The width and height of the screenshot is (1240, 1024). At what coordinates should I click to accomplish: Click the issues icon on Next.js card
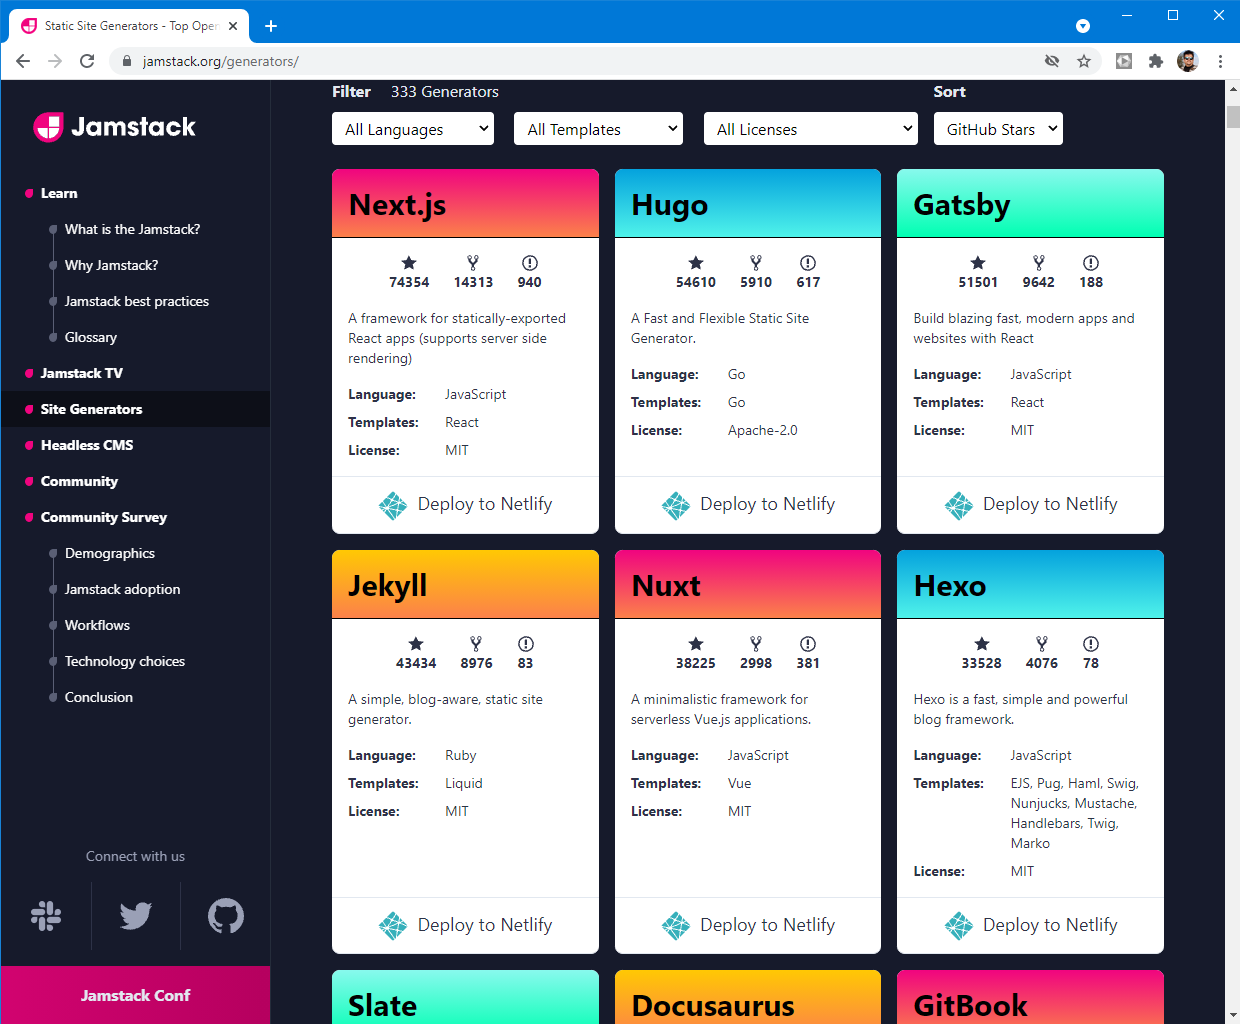pos(530,263)
